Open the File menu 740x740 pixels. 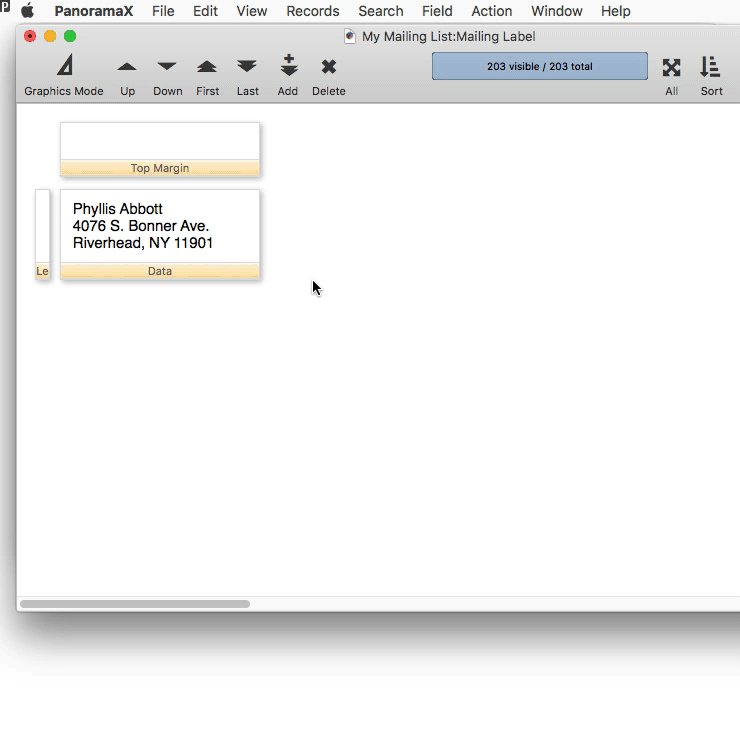tap(163, 11)
